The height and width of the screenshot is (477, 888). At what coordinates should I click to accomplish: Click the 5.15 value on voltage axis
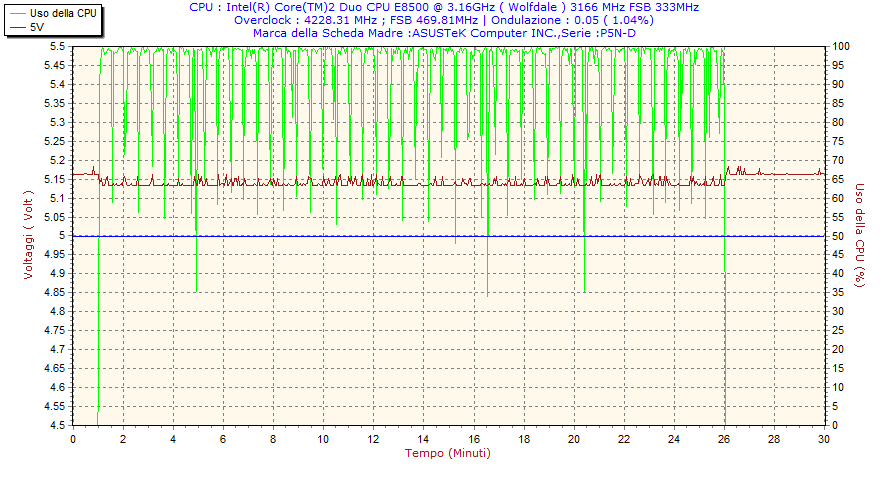point(54,179)
